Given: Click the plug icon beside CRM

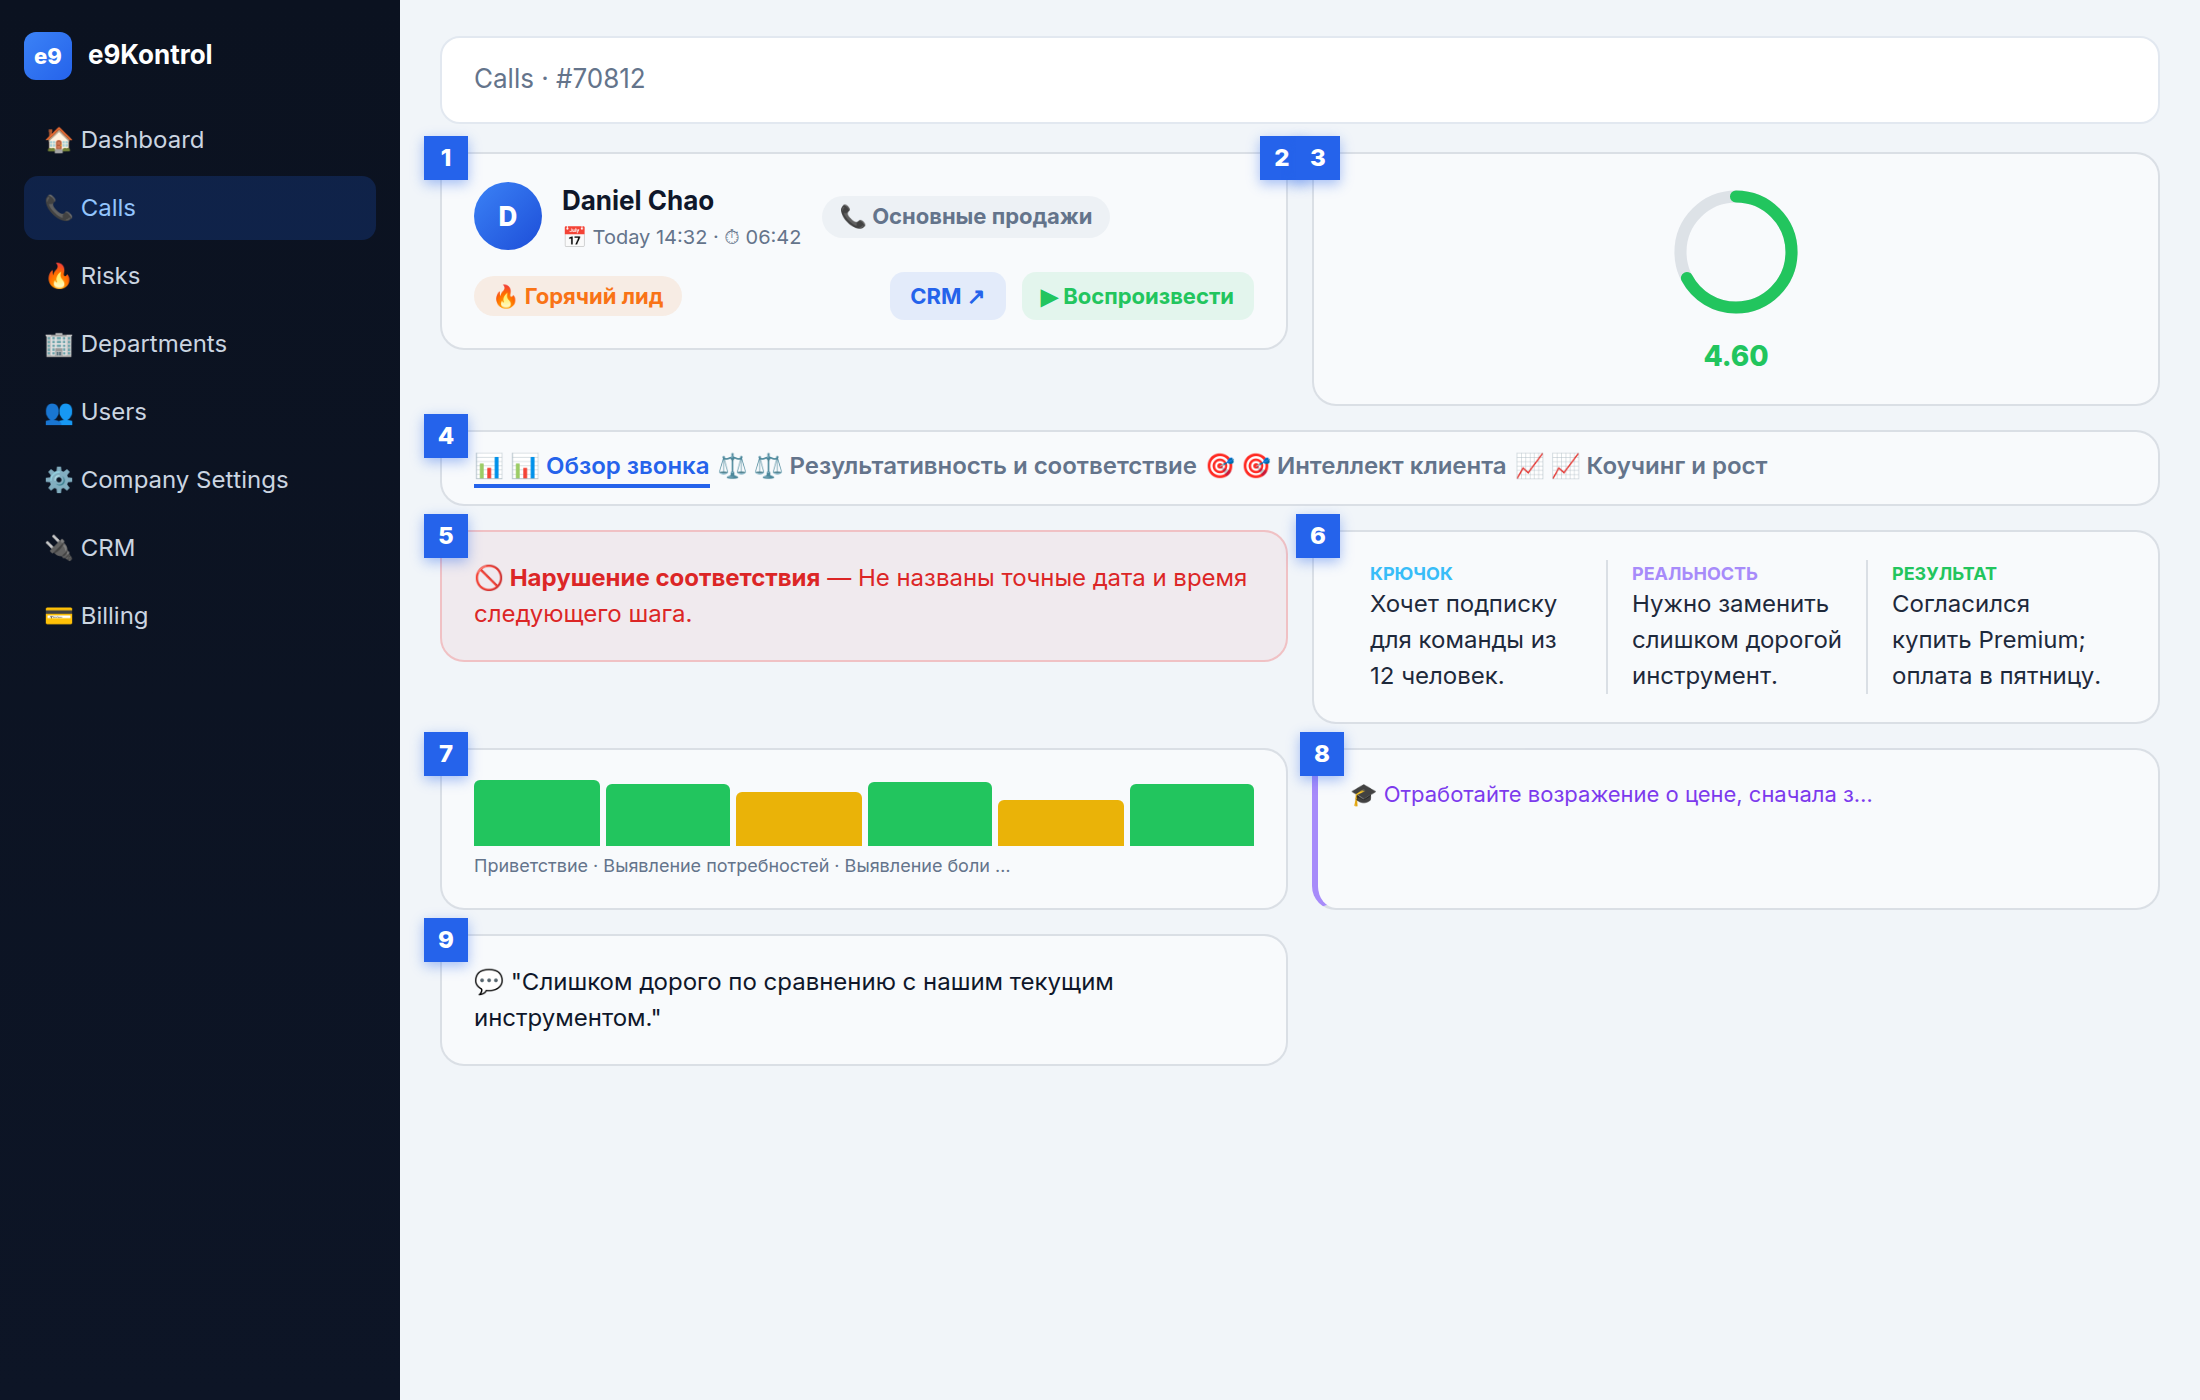Looking at the screenshot, I should click(59, 548).
